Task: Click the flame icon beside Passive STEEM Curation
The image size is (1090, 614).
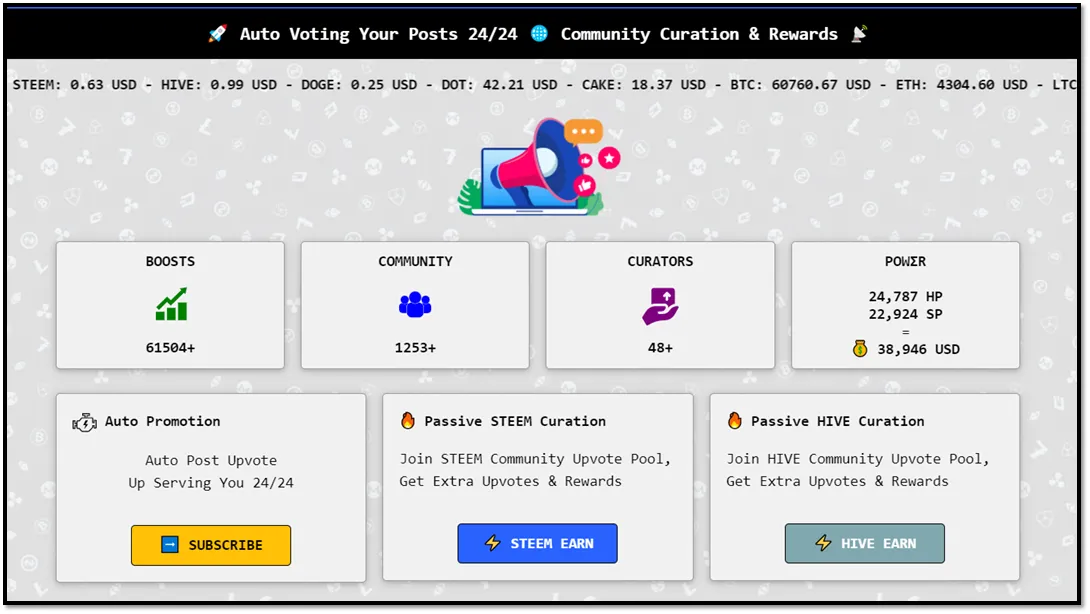Action: pyautogui.click(x=408, y=420)
